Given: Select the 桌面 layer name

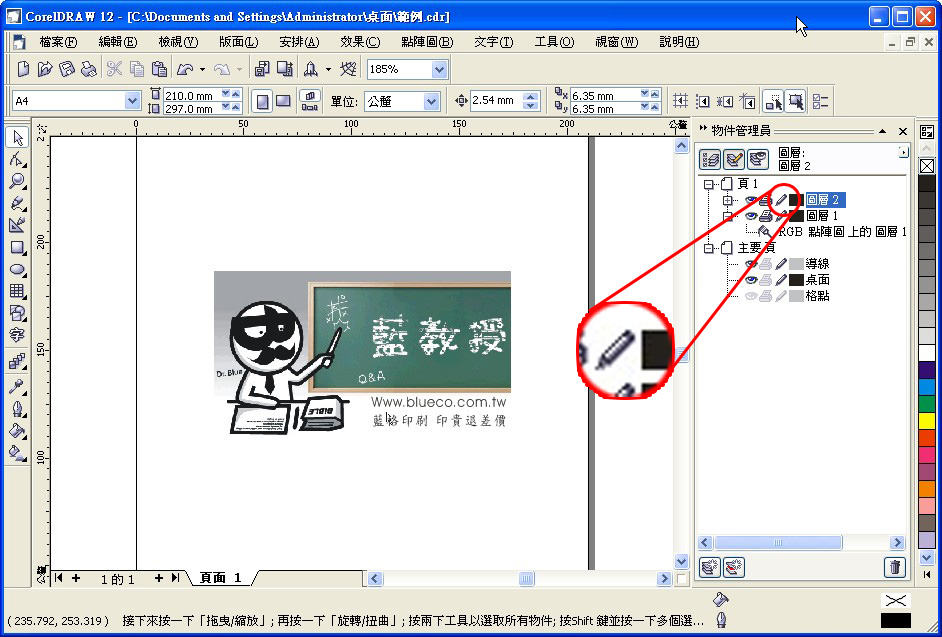Looking at the screenshot, I should coord(818,280).
